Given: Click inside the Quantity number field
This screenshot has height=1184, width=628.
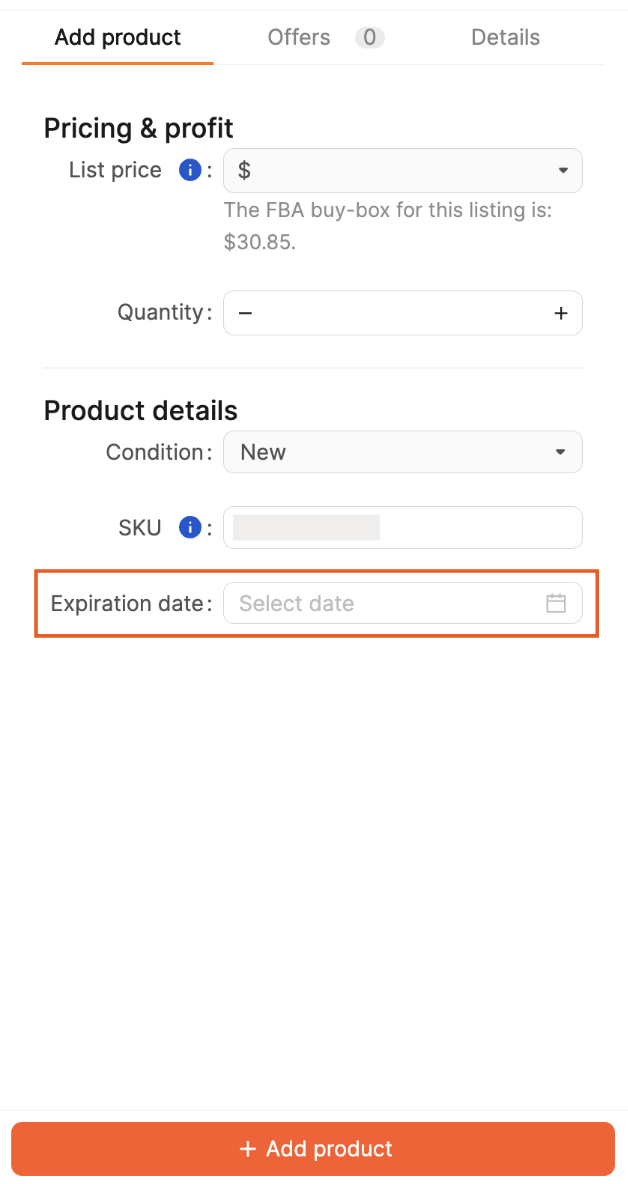Looking at the screenshot, I should click(403, 313).
